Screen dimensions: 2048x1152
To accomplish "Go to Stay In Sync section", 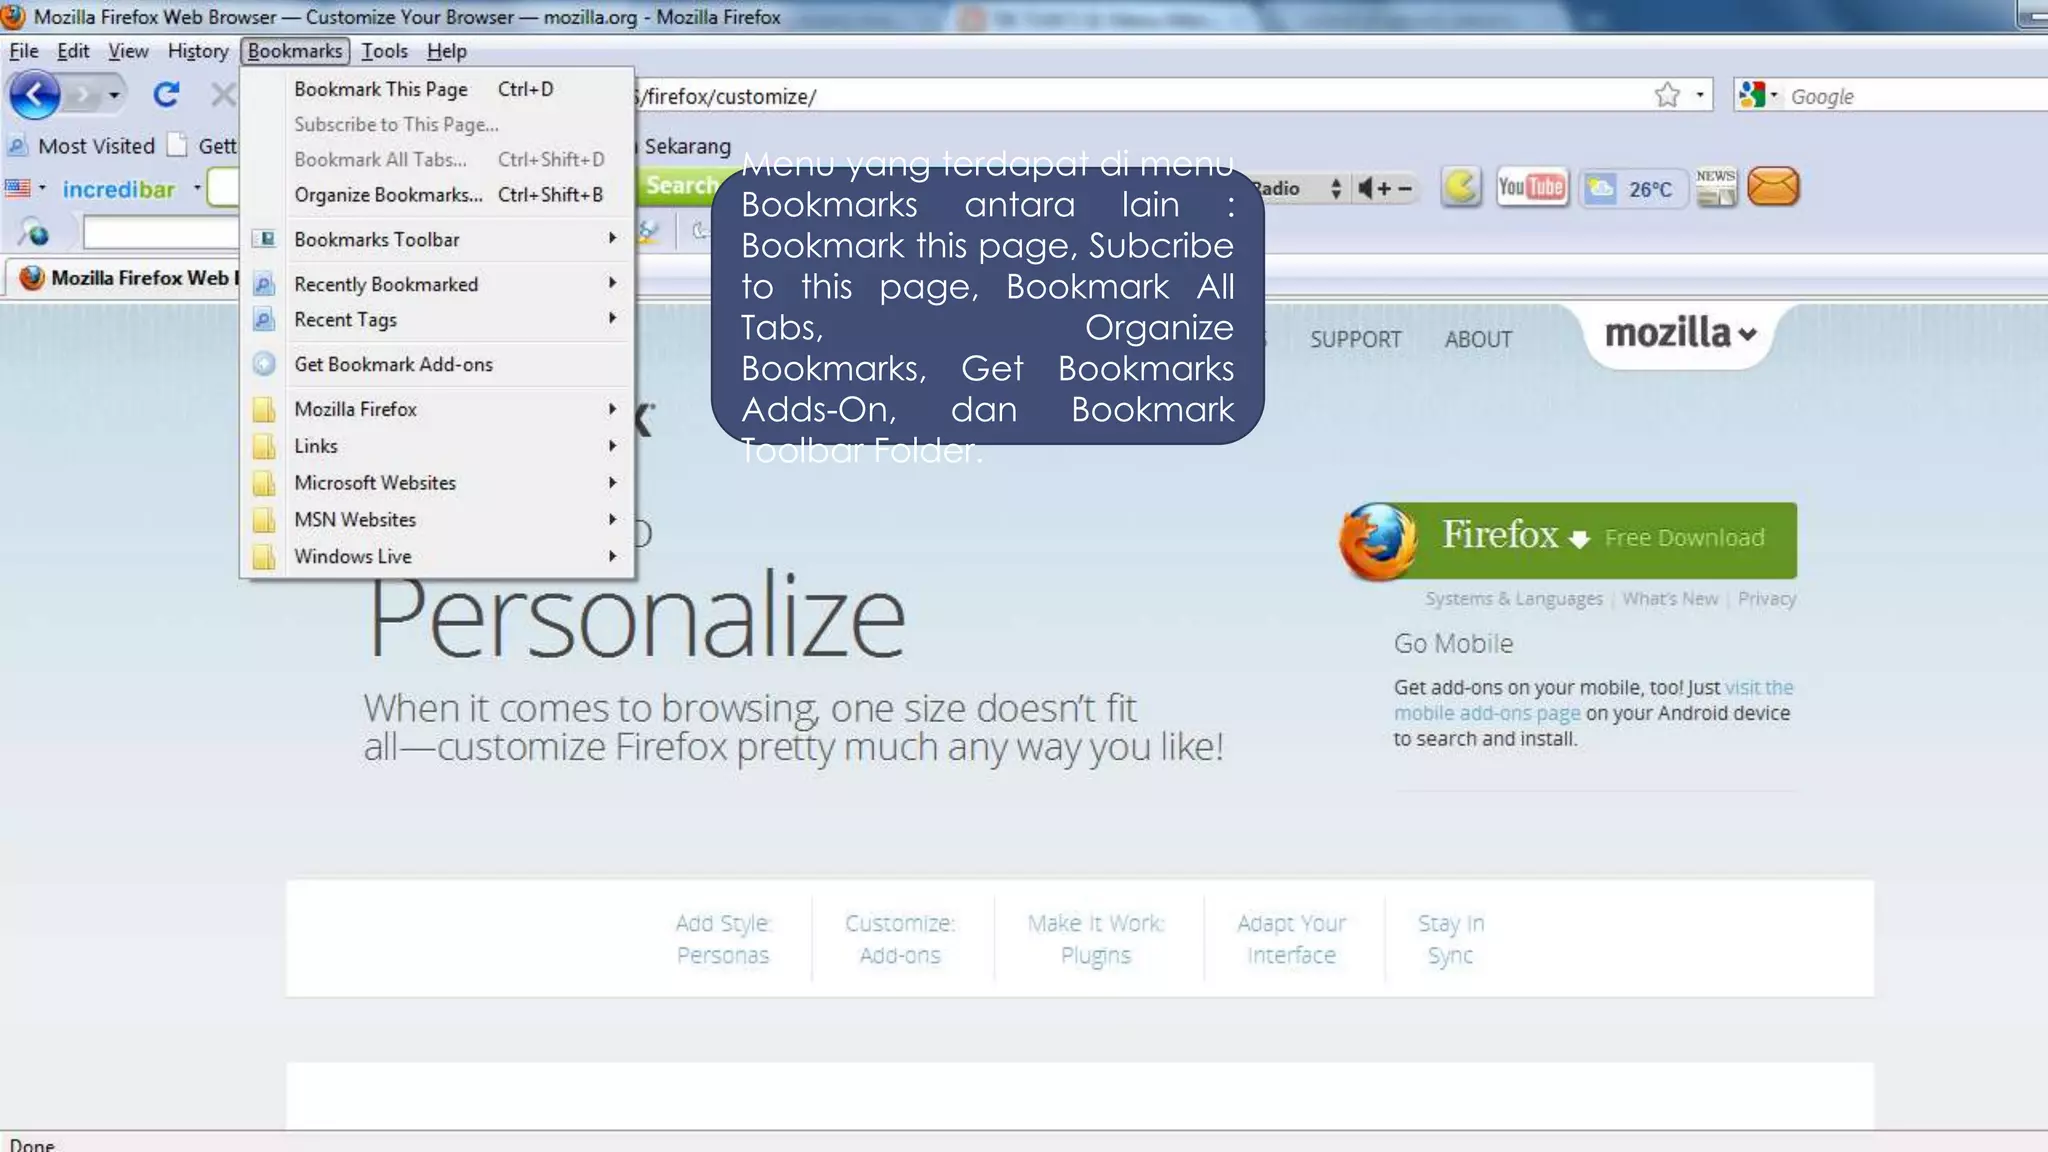I will (1451, 939).
